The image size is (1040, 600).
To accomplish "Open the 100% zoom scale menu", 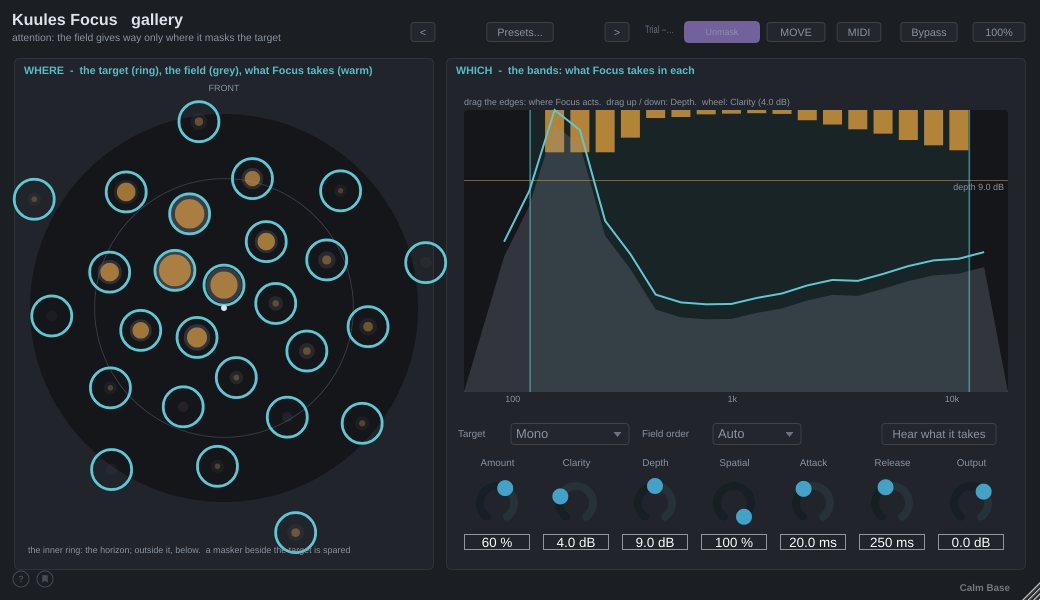I will (x=999, y=32).
